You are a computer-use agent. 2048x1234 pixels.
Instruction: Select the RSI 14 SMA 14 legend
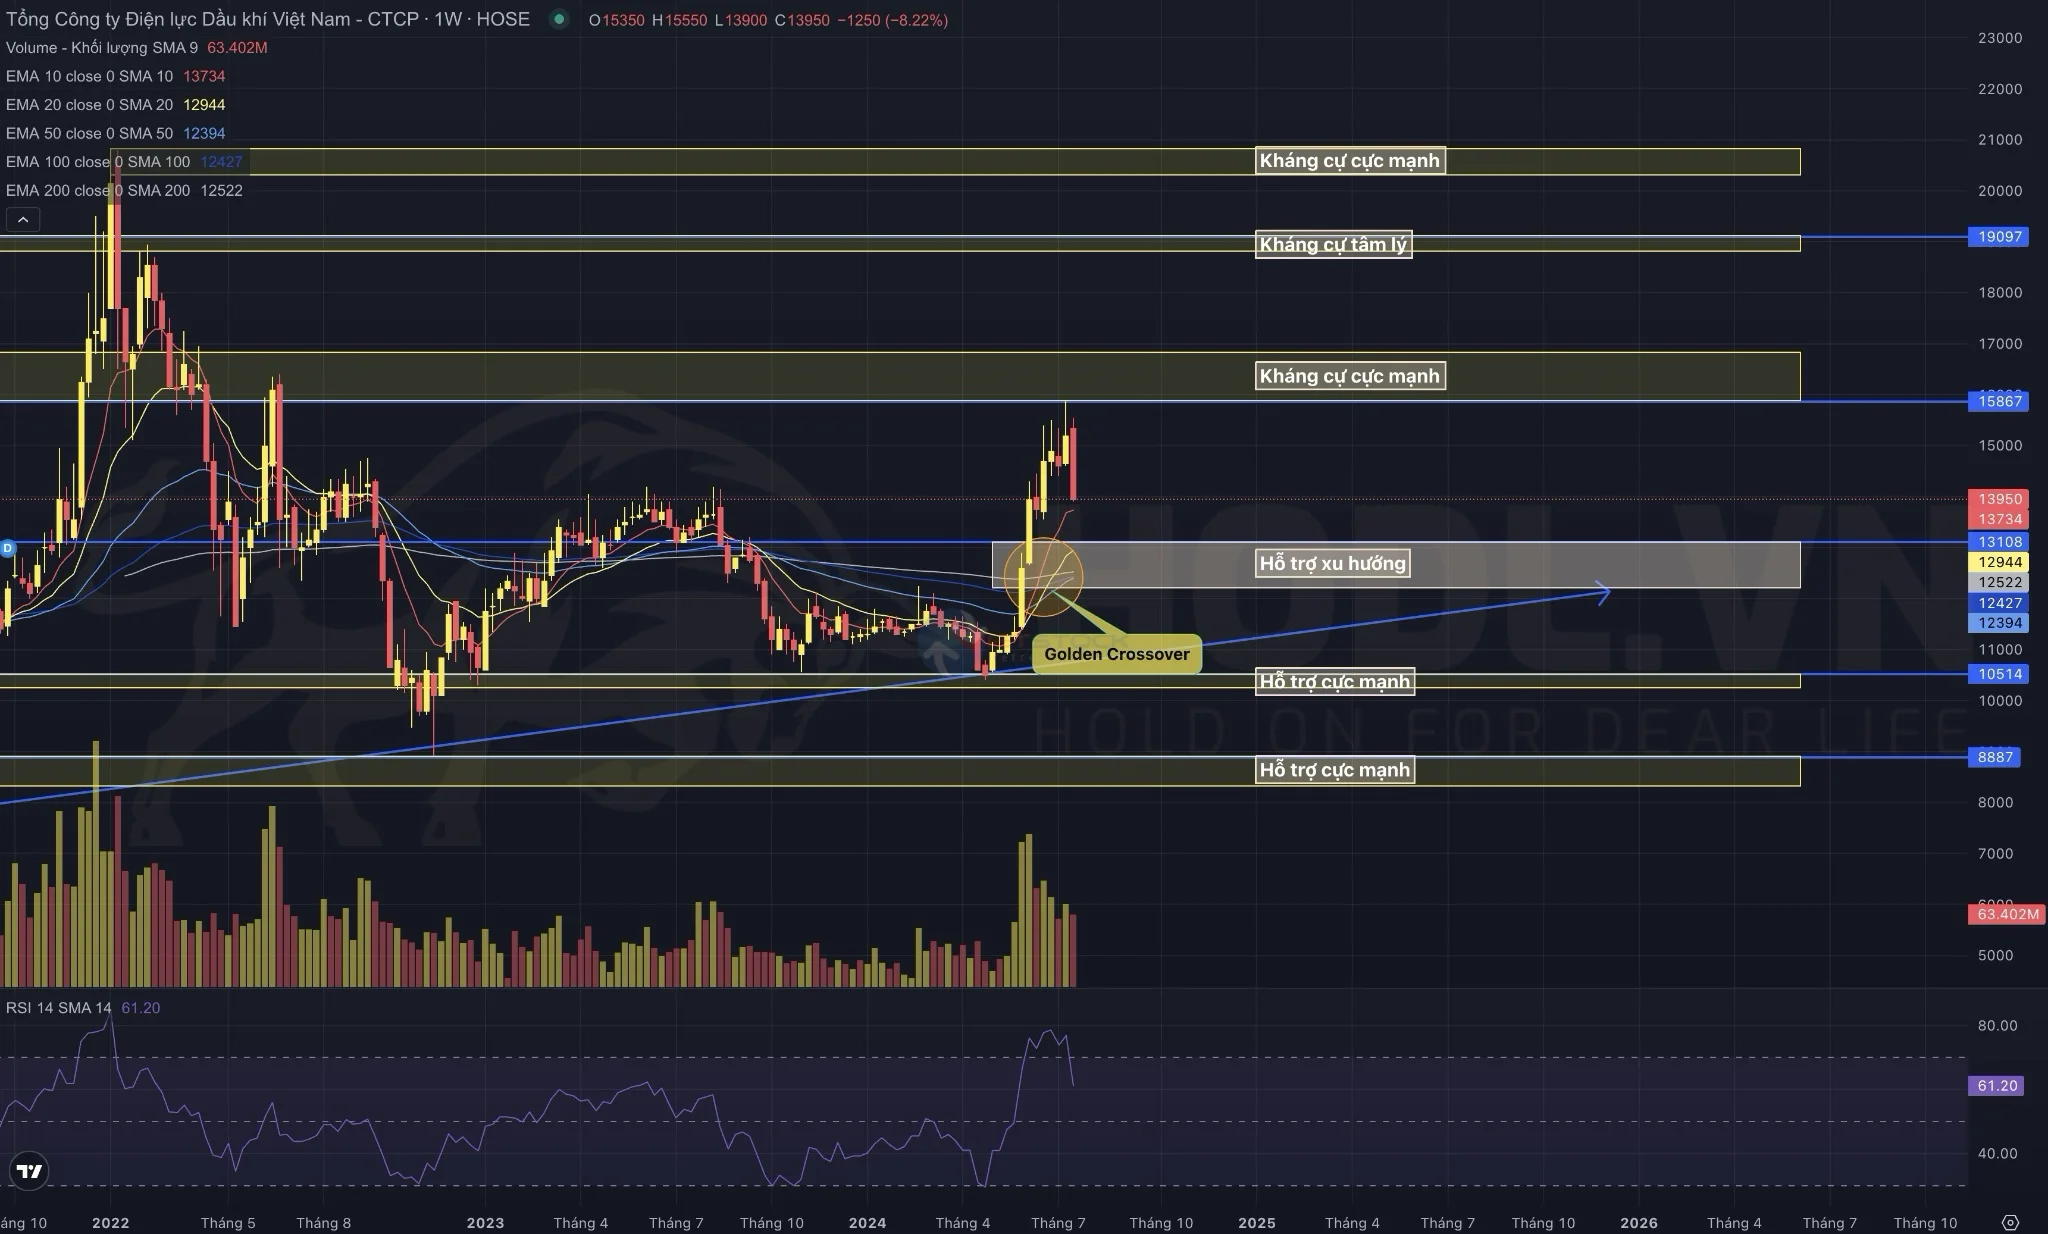point(58,1007)
